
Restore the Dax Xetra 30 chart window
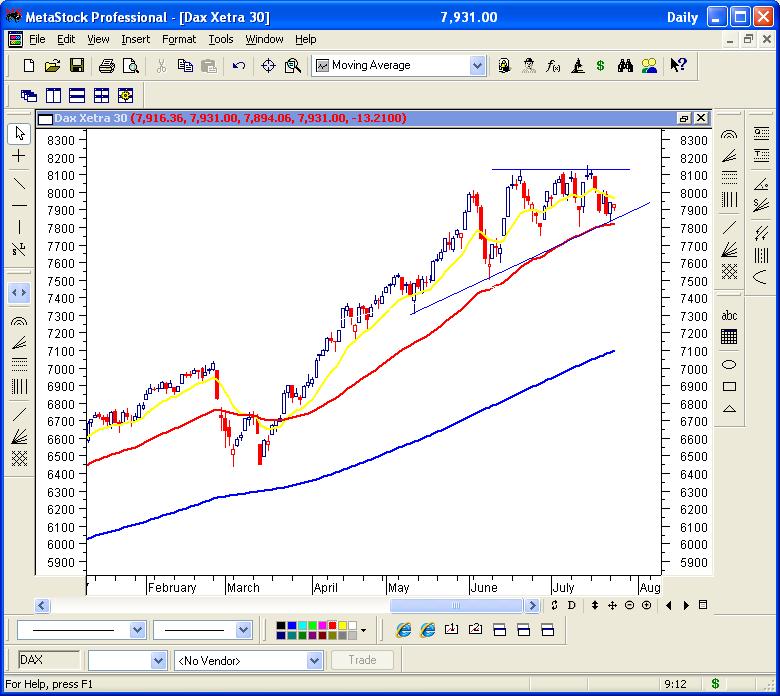683,118
